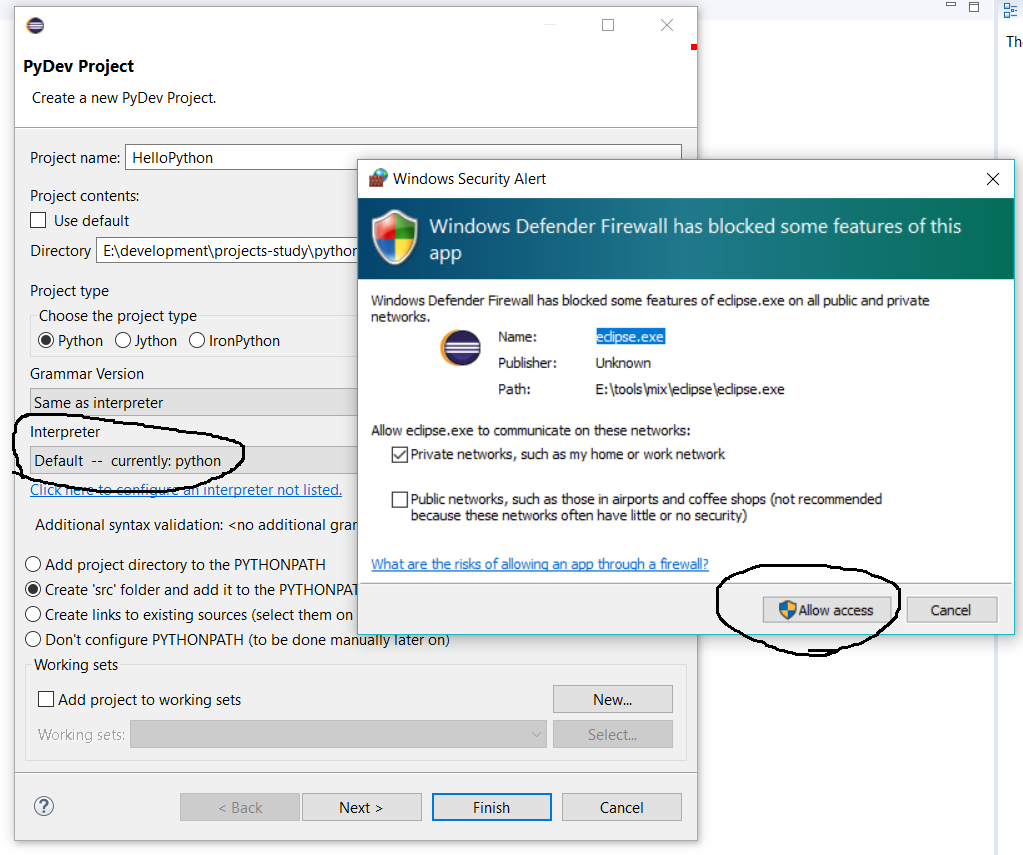
Task: Open firewall risks help link
Action: 540,564
